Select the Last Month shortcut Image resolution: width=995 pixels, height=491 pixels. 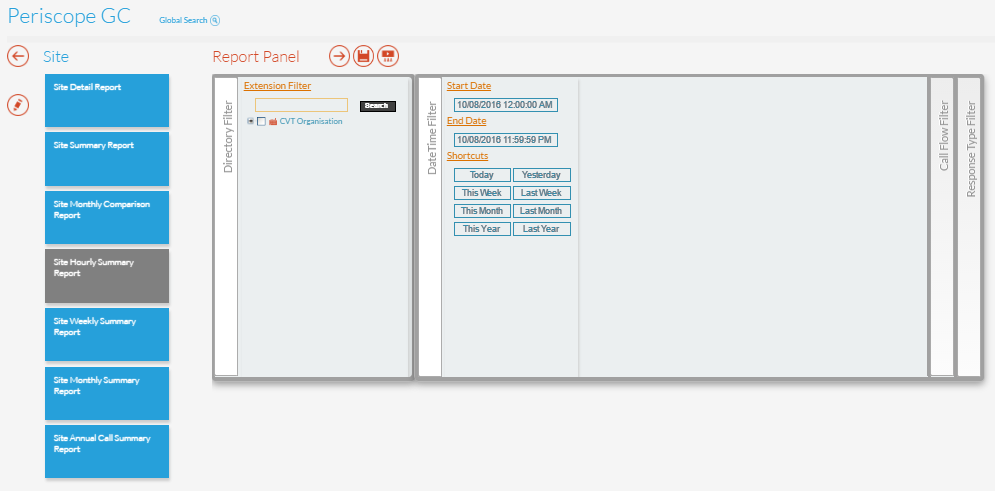click(x=542, y=211)
